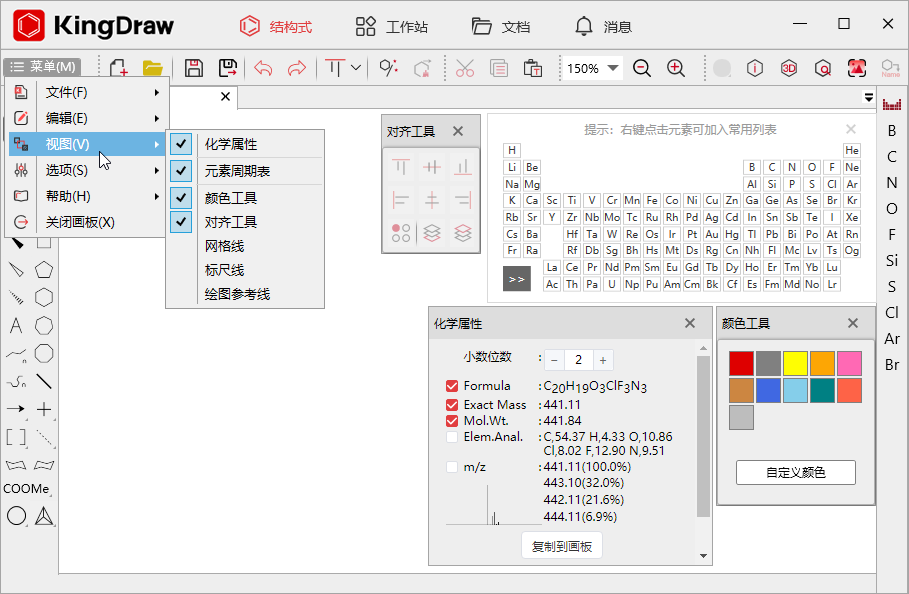Select the red color swatch

(x=740, y=362)
